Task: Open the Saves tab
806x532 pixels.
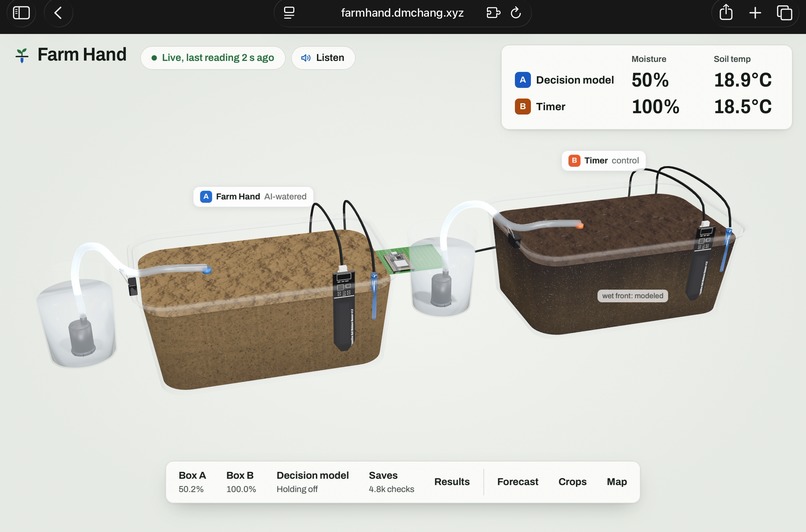Action: coord(391,482)
